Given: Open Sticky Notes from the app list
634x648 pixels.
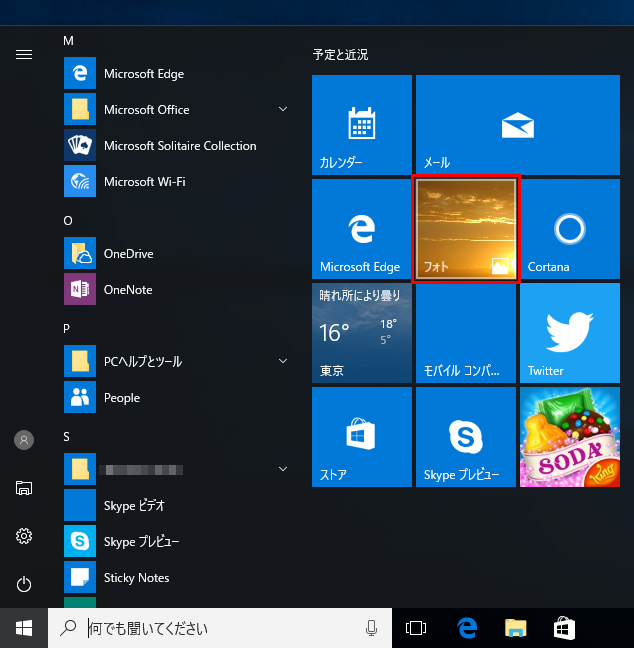Looking at the screenshot, I should pos(136,578).
